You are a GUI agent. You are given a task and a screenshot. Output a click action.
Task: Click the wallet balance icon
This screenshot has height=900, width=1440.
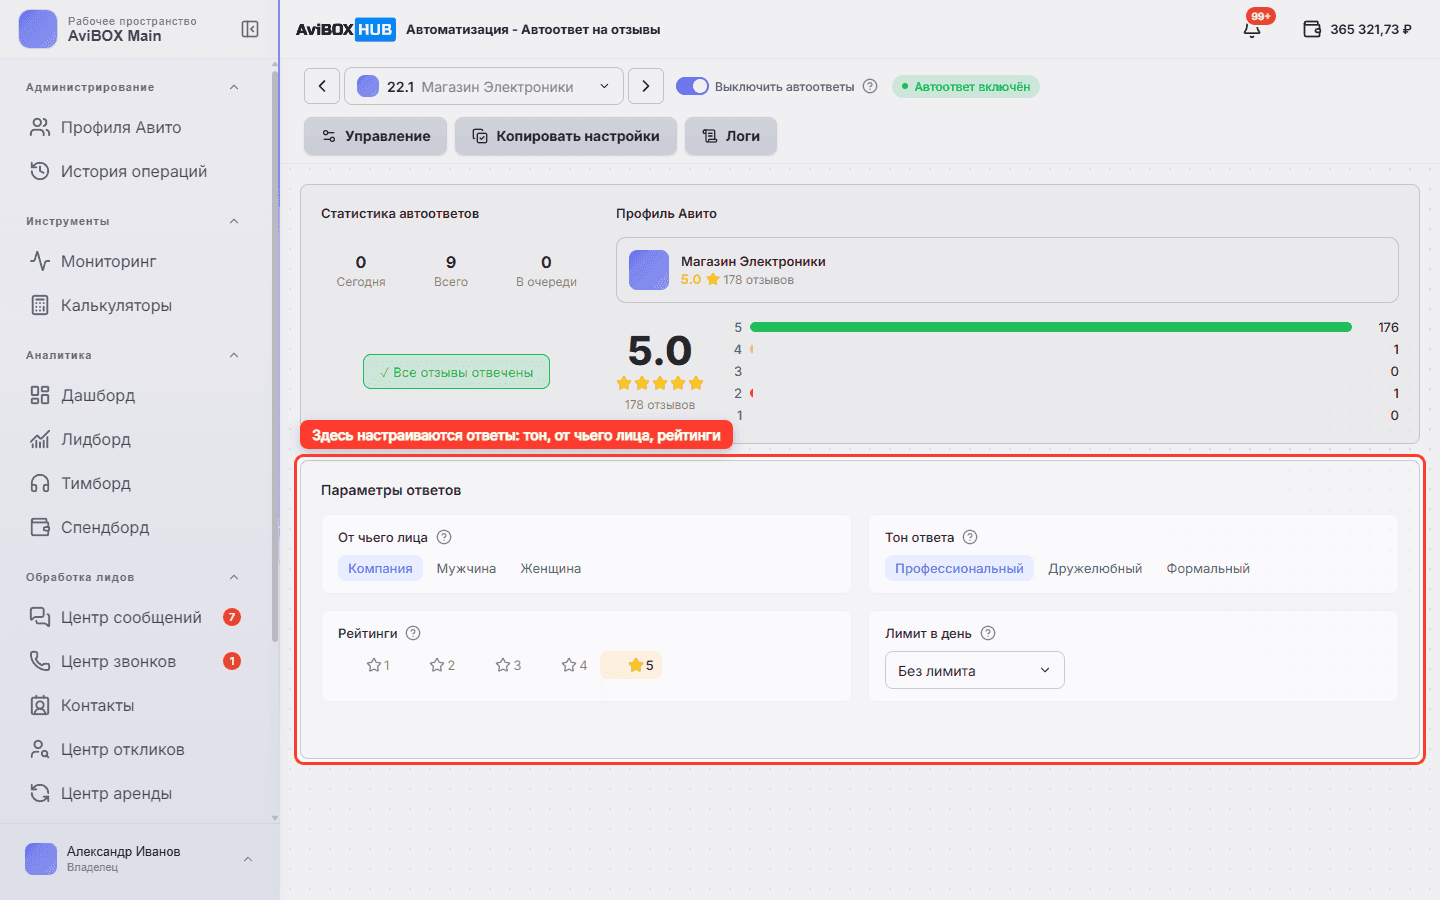pos(1312,29)
